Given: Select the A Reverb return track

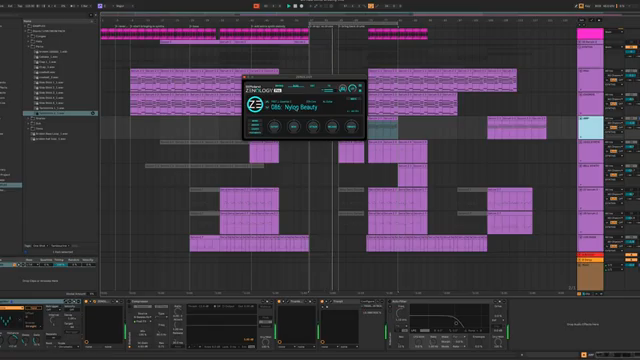Looking at the screenshot, I should (590, 255).
